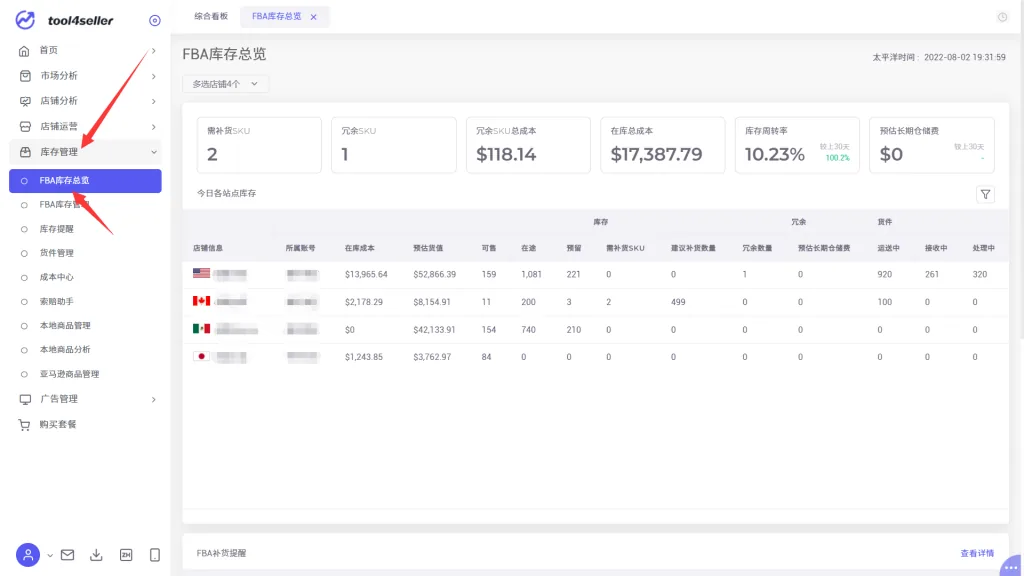Click the 库存周转率 card
Screen dimensions: 1024x576
coord(797,145)
